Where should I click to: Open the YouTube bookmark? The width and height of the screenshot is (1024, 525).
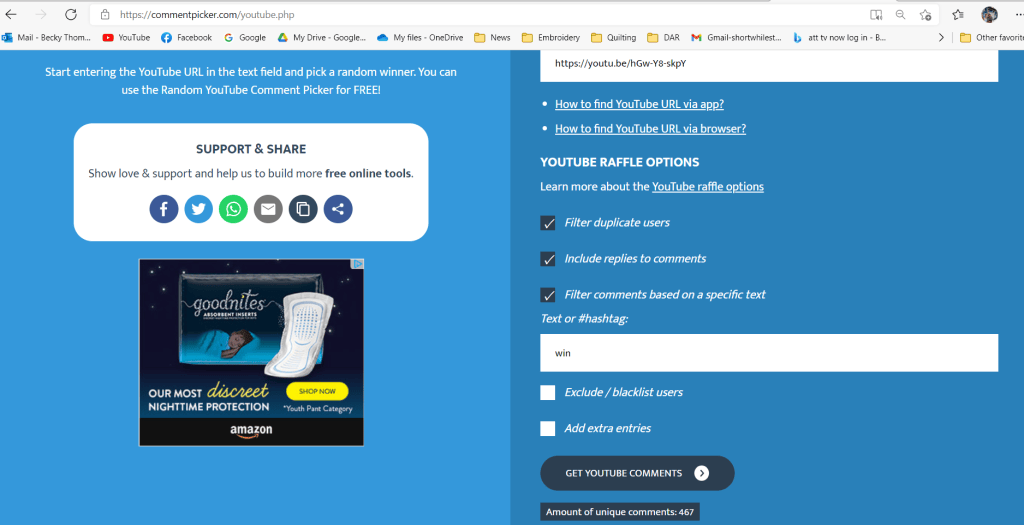point(126,37)
